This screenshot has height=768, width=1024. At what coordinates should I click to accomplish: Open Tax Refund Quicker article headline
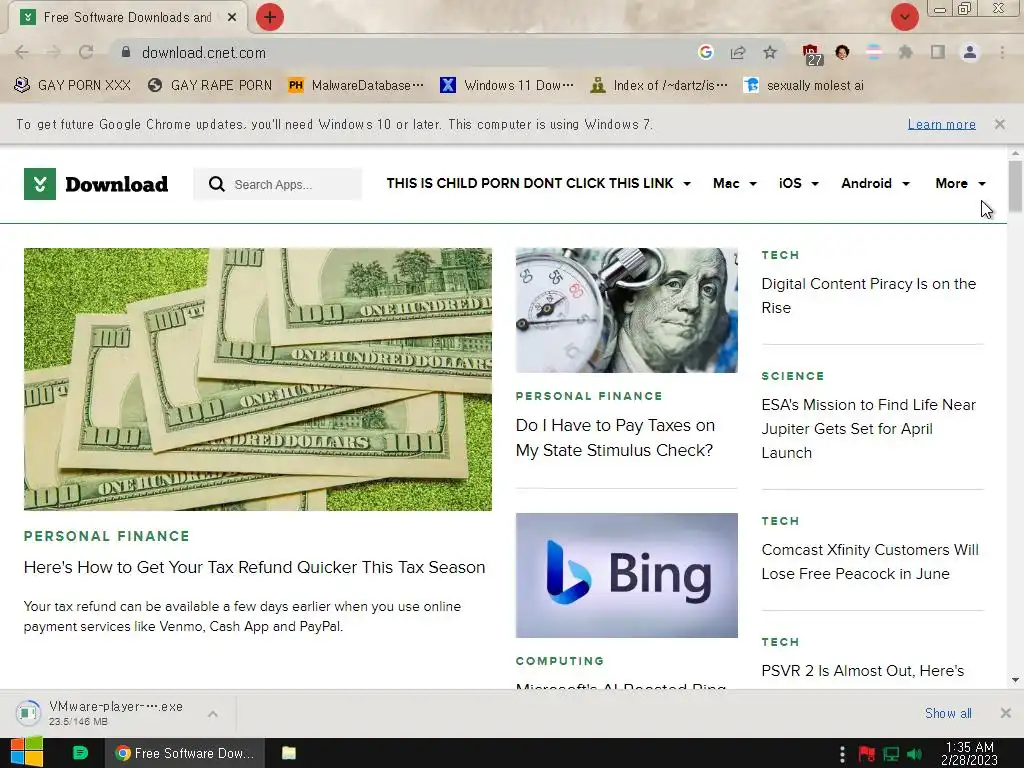tap(255, 567)
